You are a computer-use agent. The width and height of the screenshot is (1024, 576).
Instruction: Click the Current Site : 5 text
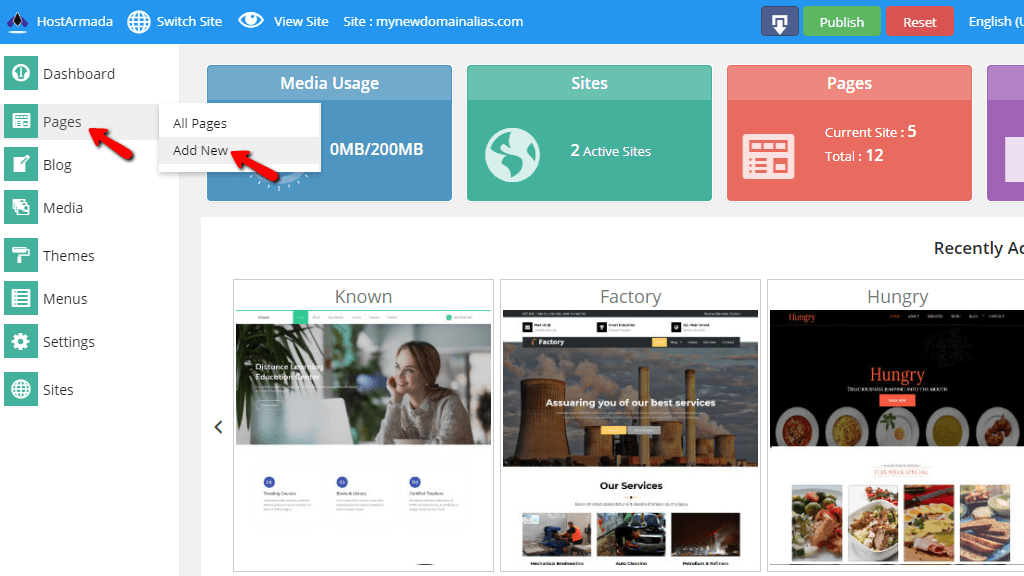871,132
